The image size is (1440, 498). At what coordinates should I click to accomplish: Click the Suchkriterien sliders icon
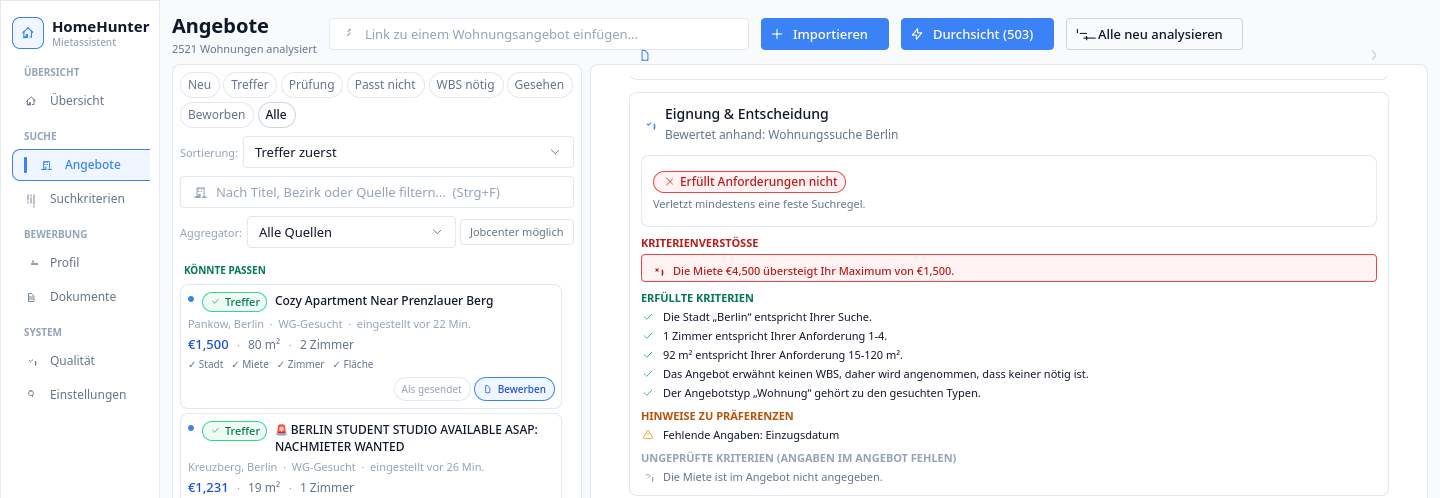[31, 199]
